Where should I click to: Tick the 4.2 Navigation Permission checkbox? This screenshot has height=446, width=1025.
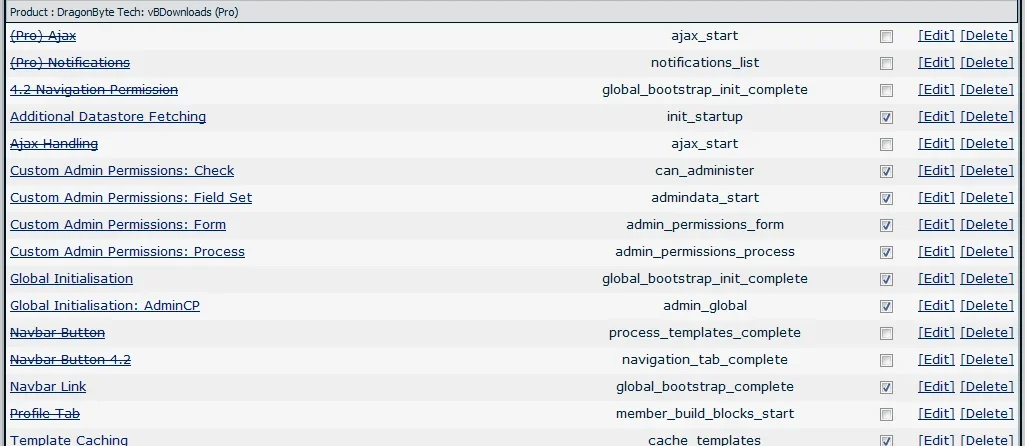pyautogui.click(x=886, y=91)
